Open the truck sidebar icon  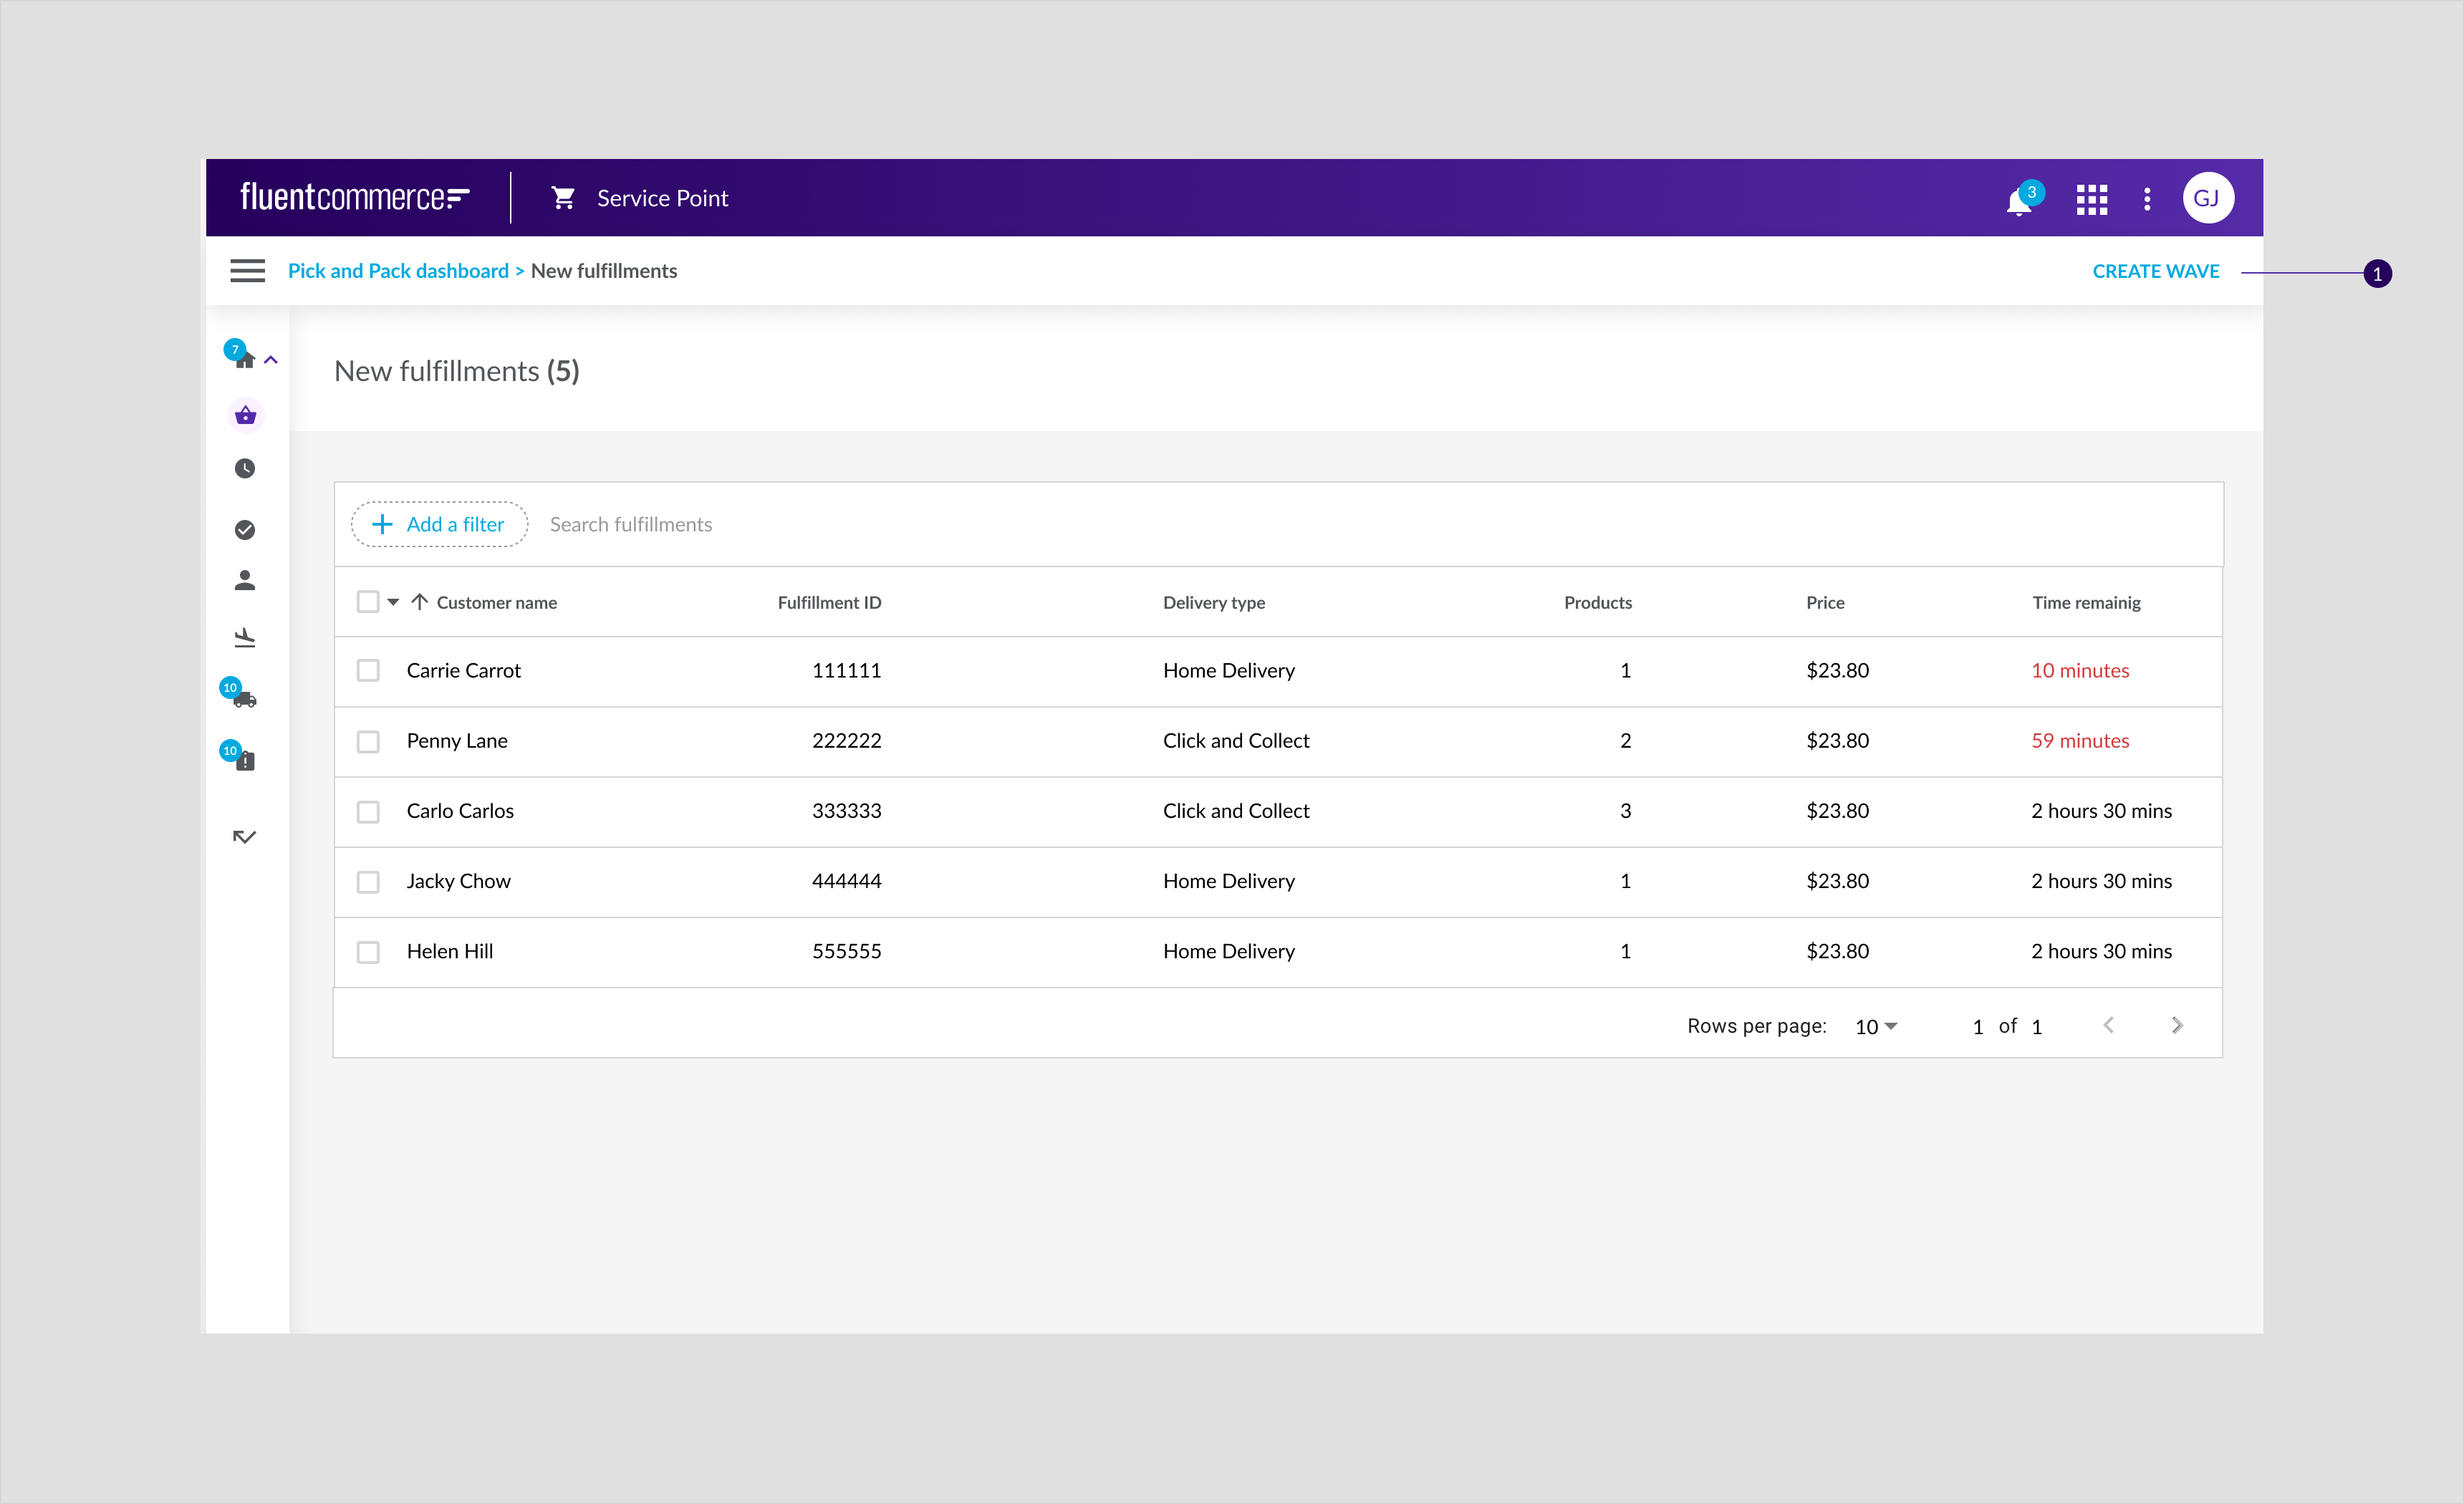(245, 699)
